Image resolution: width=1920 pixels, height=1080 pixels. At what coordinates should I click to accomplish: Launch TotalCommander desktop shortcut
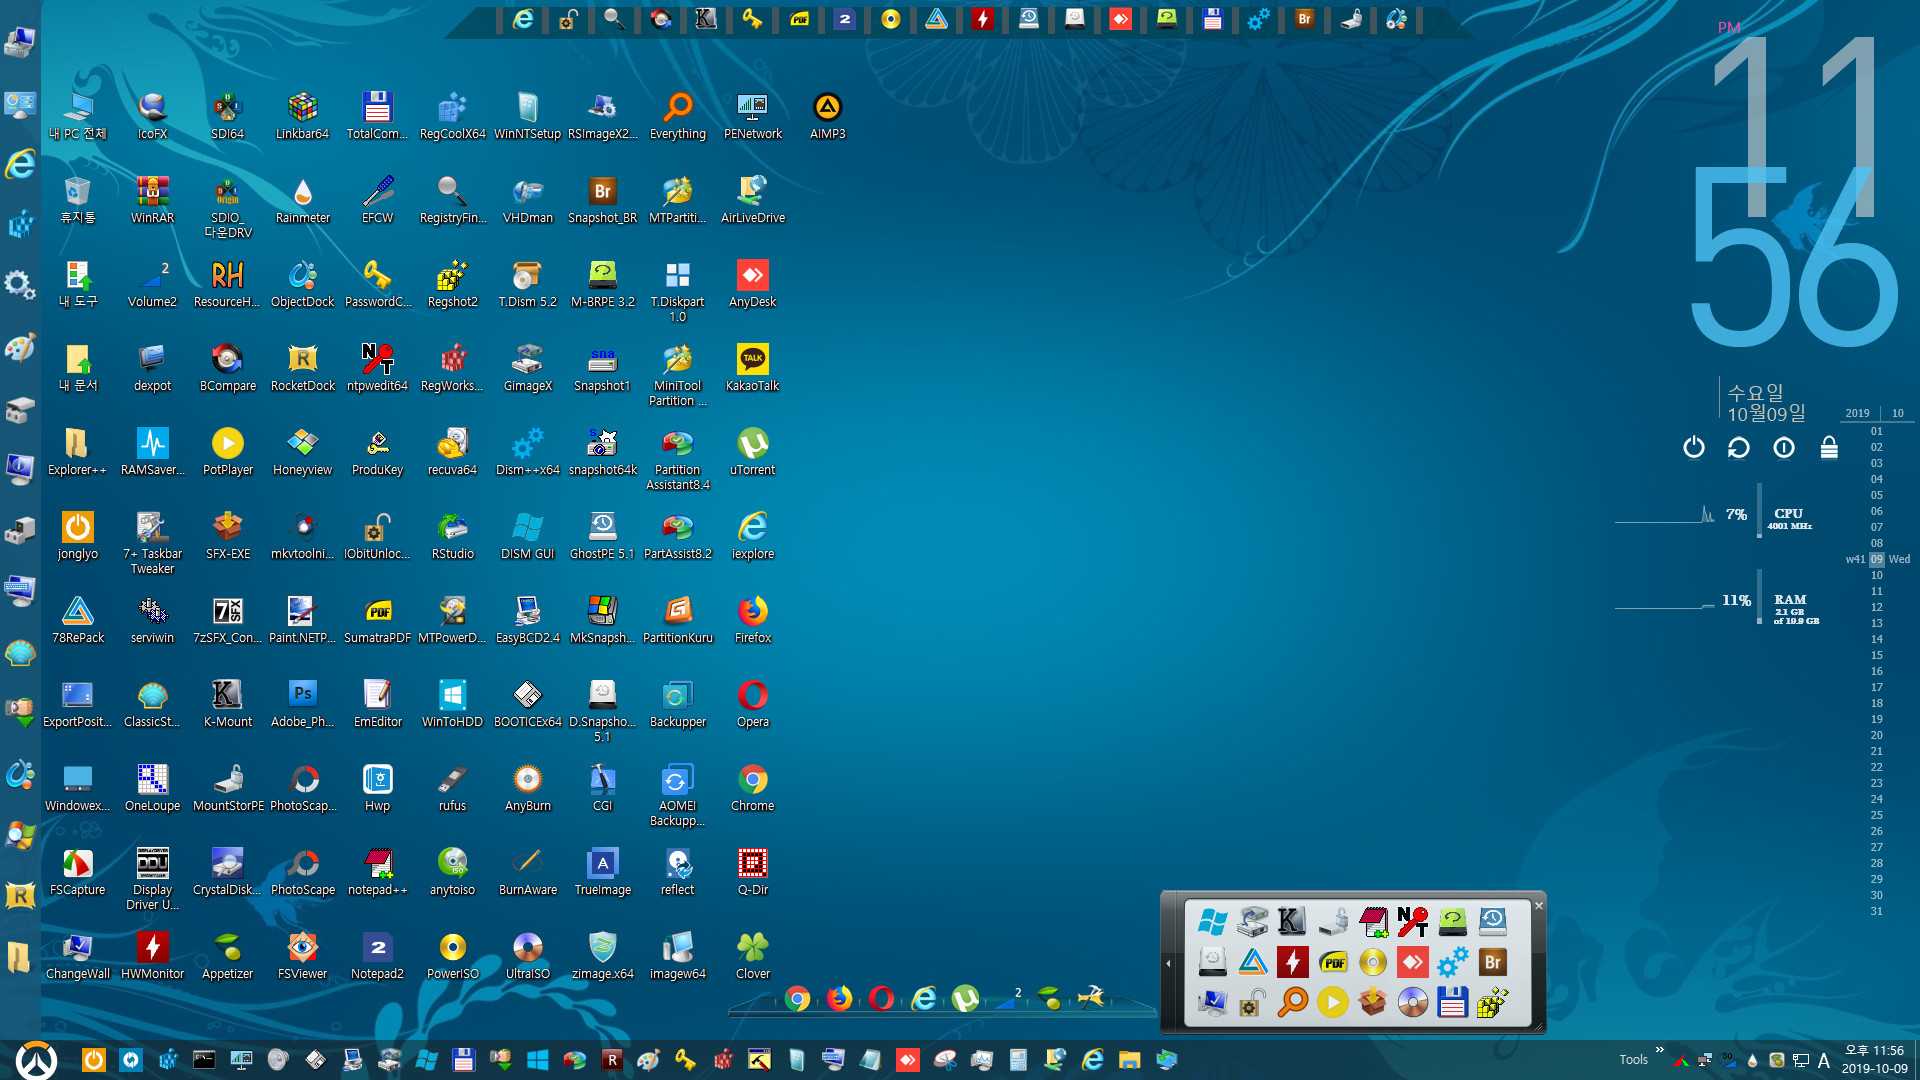coord(377,115)
